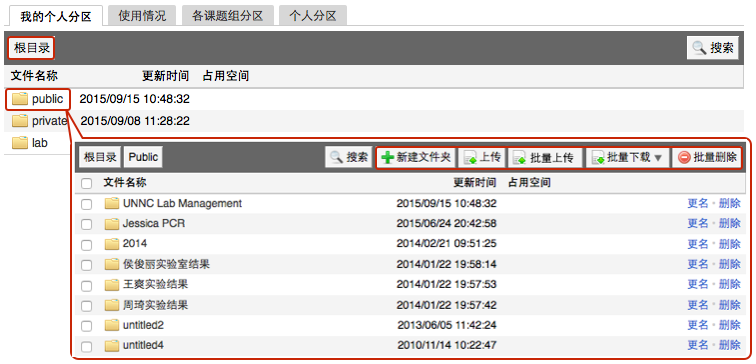Click 更名 for the 2014 folder
The width and height of the screenshot is (756, 364).
tap(698, 244)
